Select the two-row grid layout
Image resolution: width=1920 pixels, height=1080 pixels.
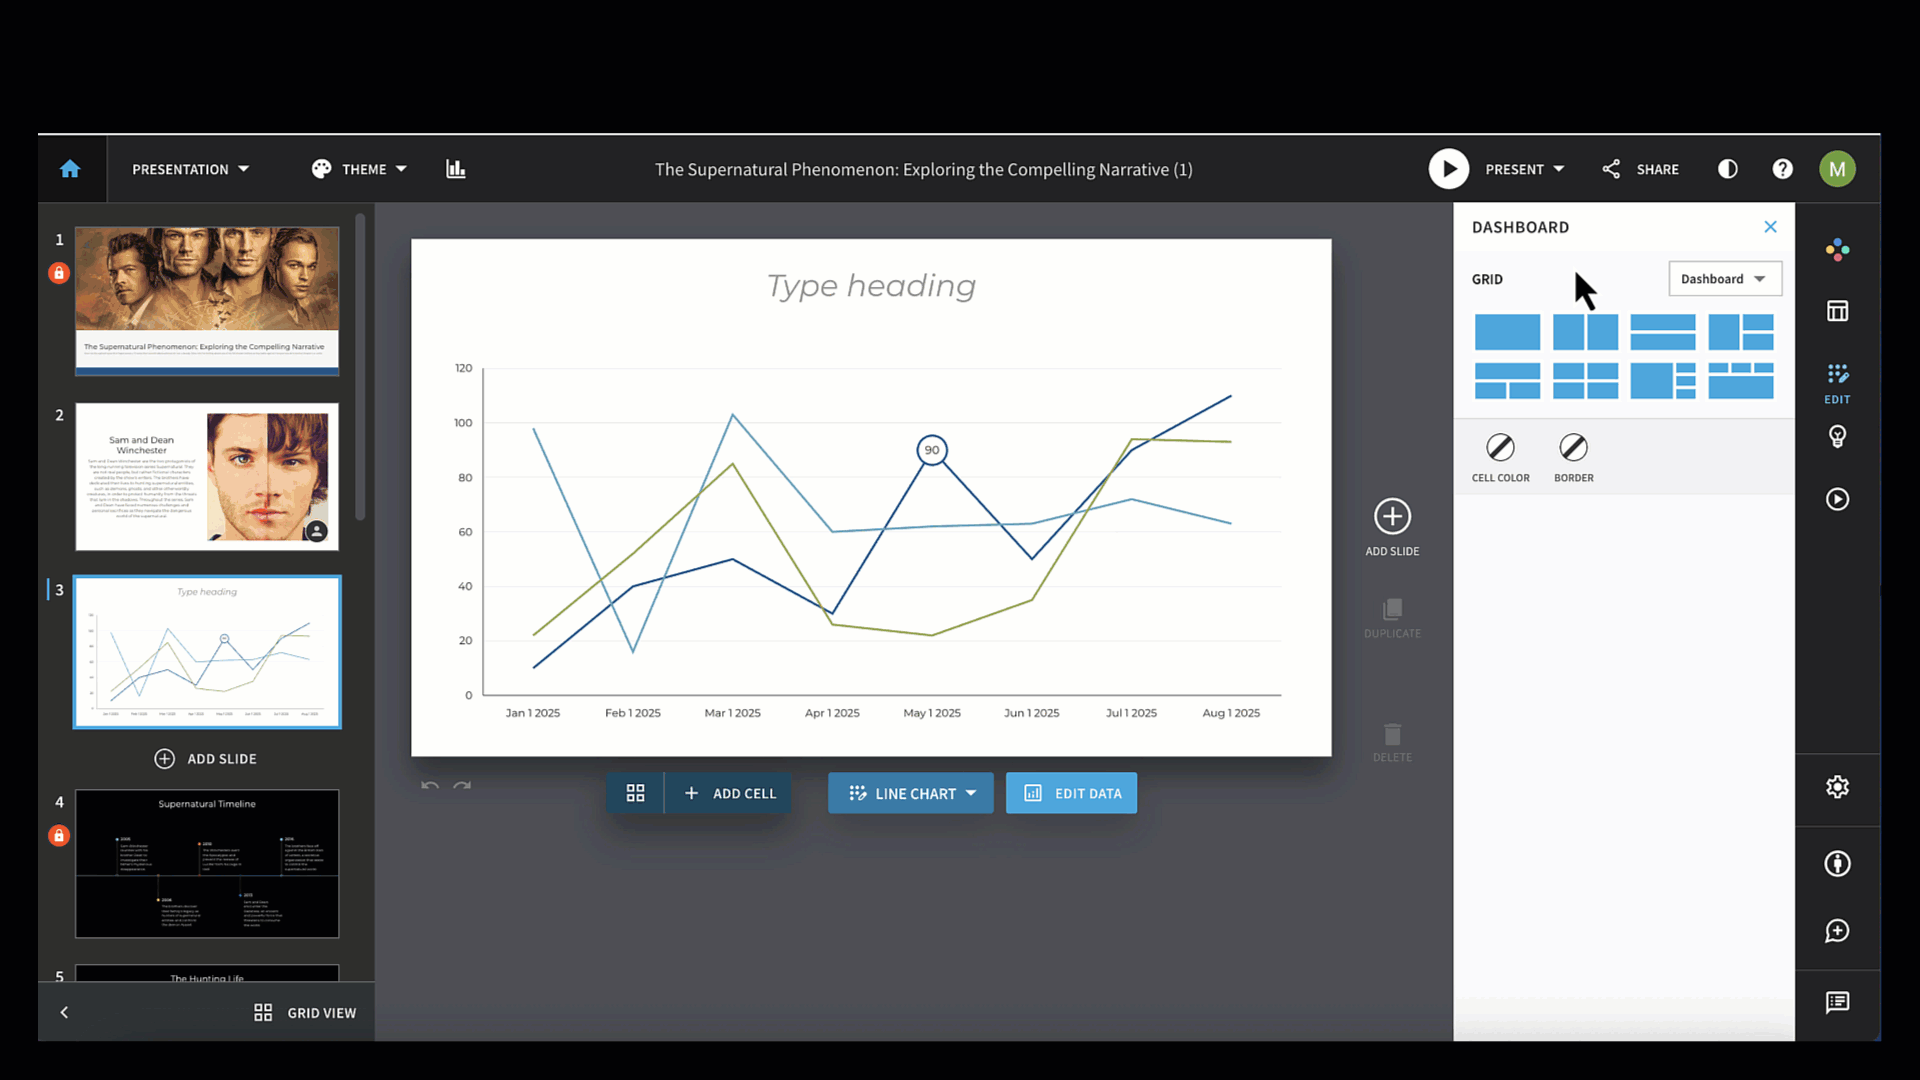coord(1663,332)
